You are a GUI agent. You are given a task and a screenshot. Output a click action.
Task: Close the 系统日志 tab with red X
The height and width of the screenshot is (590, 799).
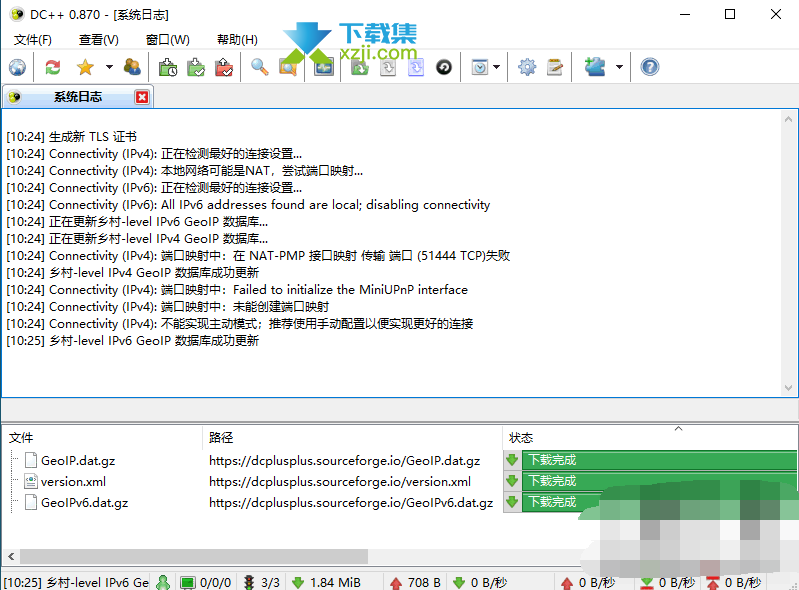[142, 97]
